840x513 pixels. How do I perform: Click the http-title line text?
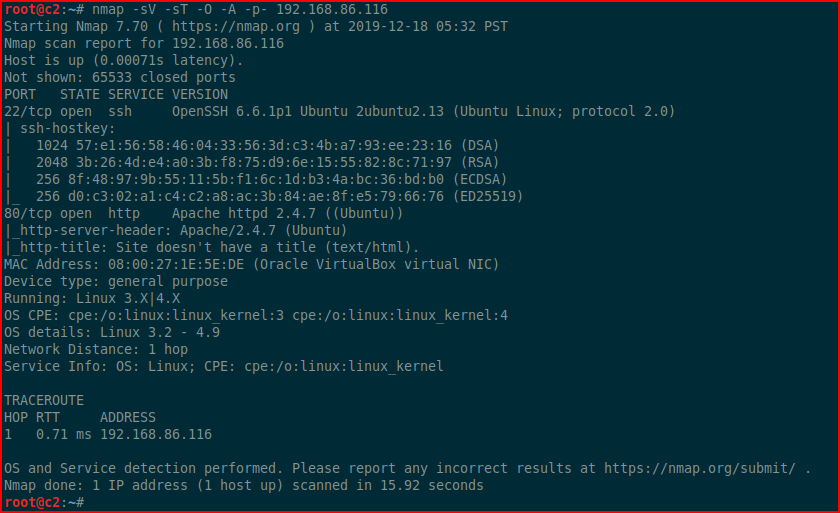pos(212,247)
